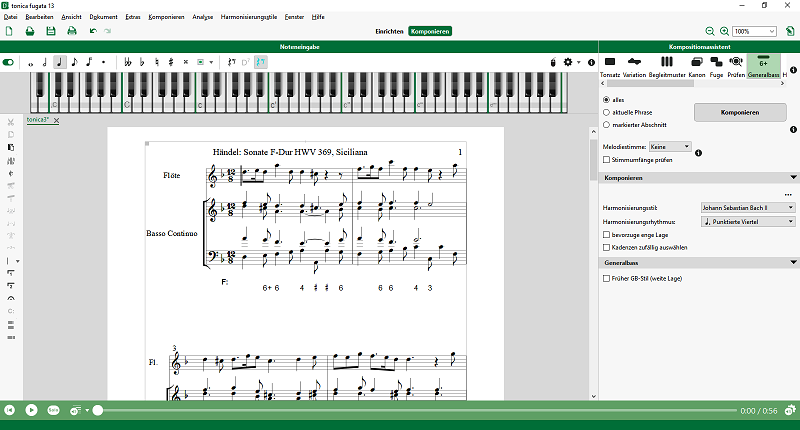Activate the Komponieren mode button
The image size is (800, 430).
pos(430,31)
